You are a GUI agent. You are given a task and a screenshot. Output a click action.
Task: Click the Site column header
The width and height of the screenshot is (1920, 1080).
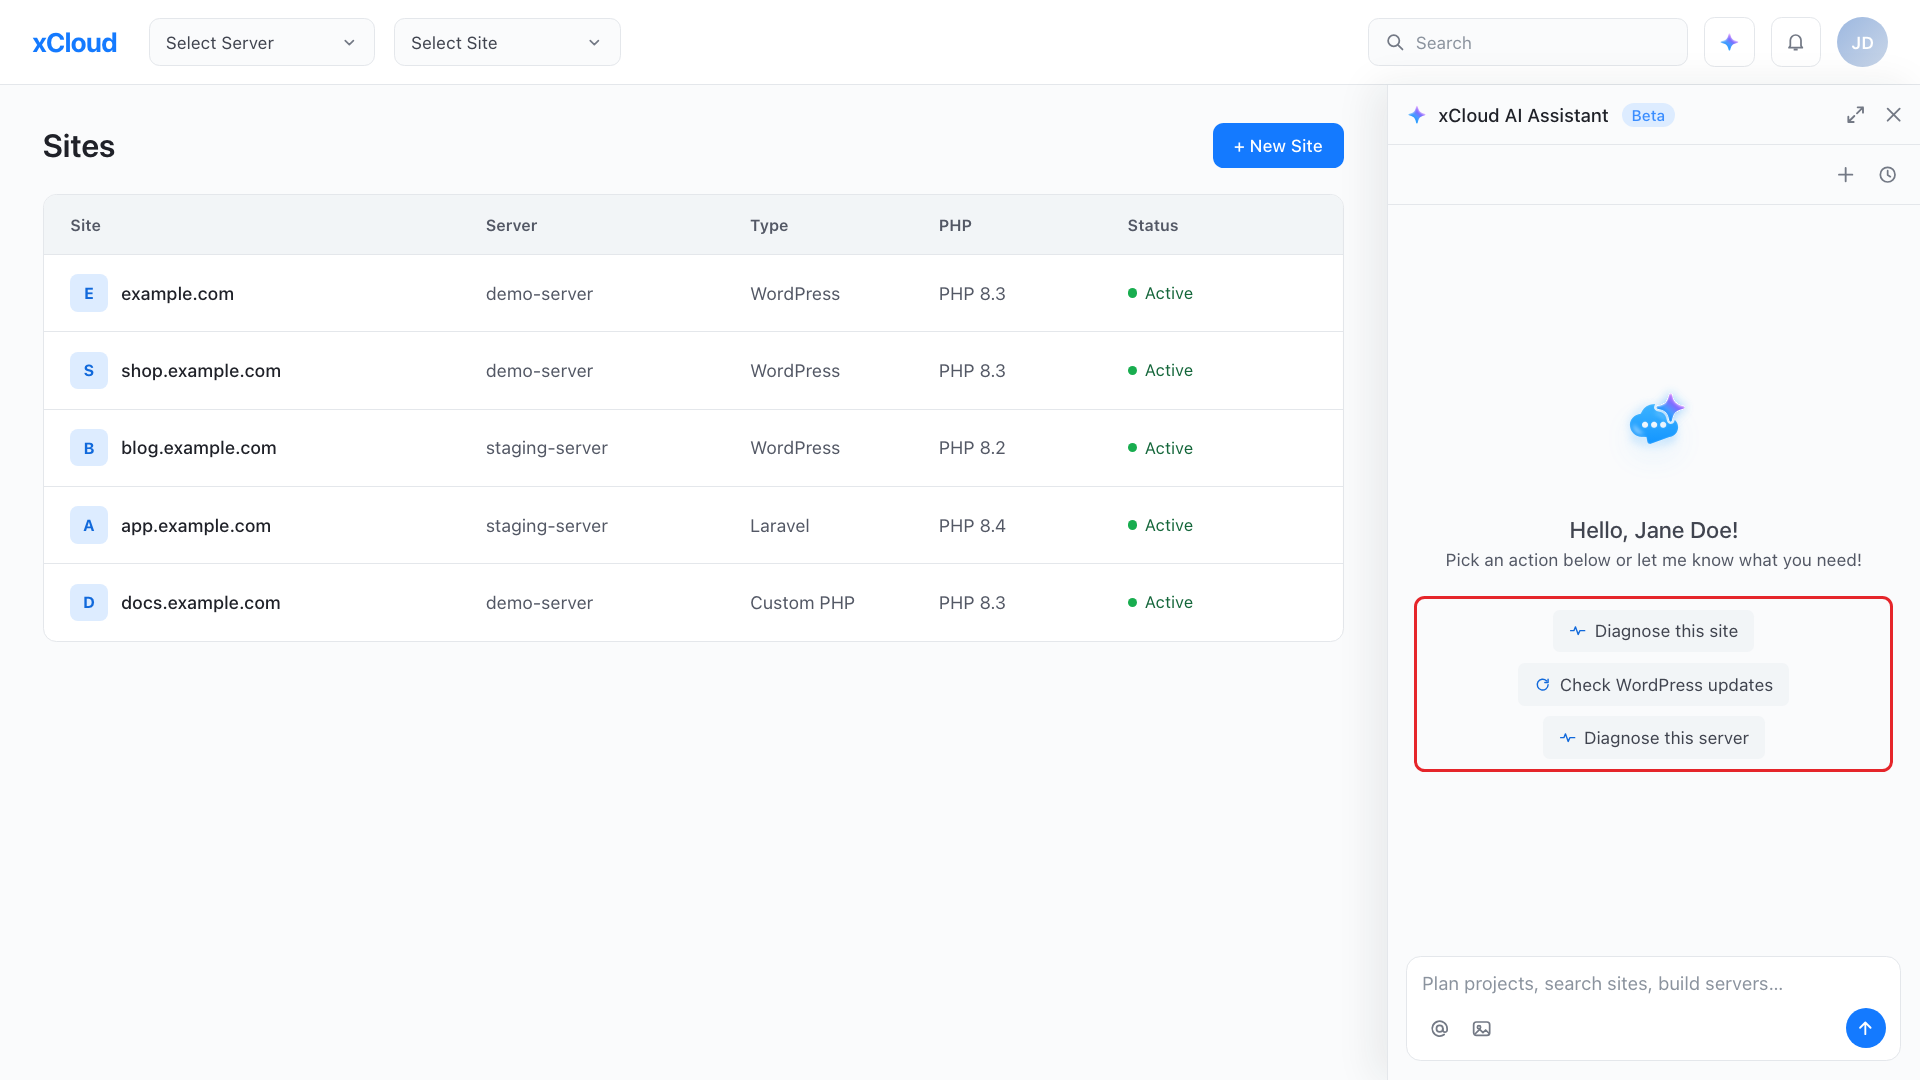click(x=85, y=225)
